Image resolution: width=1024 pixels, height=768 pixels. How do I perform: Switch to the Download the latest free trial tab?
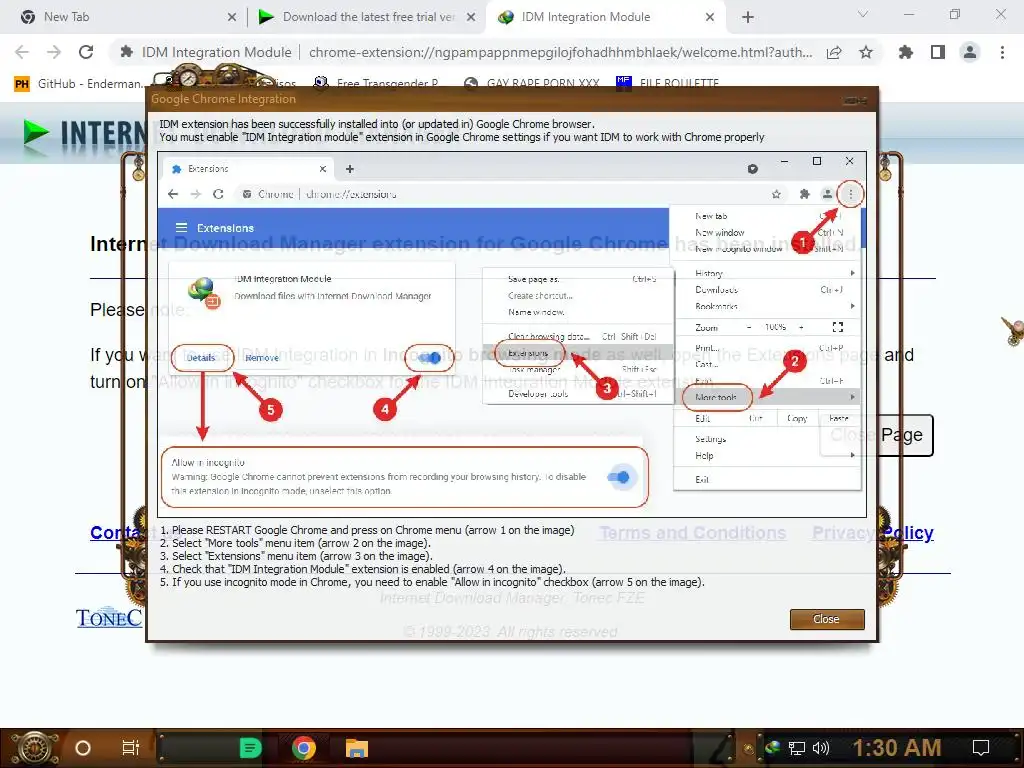tap(367, 17)
